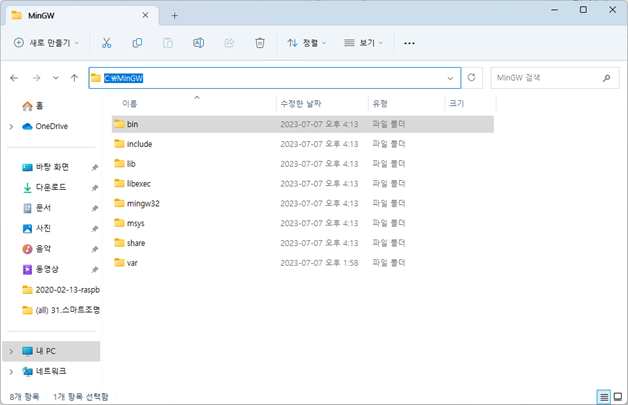
Task: Select the libexec folder
Action: [x=302, y=183]
